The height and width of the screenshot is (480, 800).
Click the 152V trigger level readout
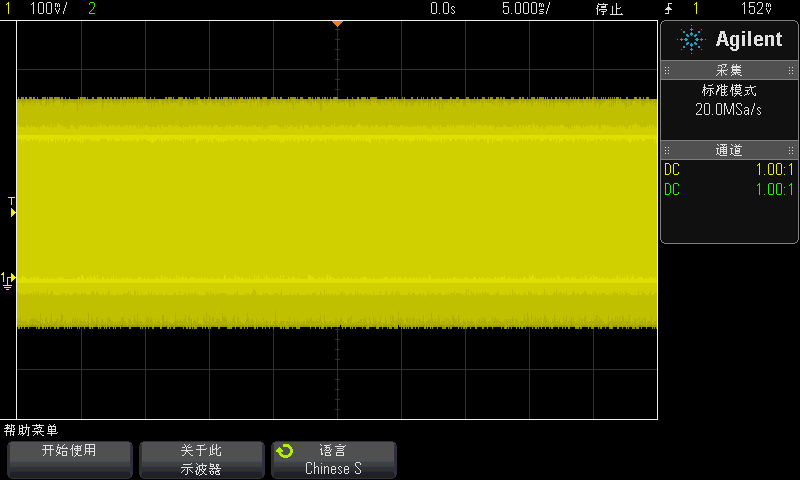point(756,9)
